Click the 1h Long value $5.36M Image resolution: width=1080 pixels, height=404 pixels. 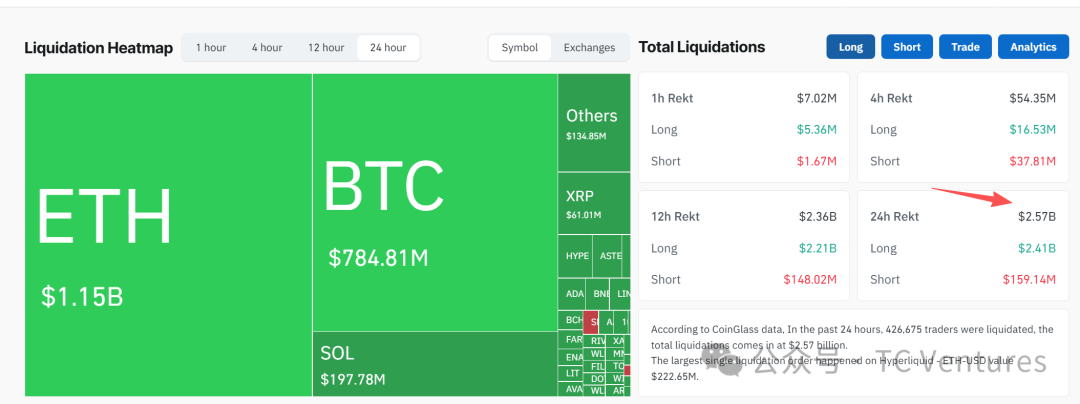(818, 129)
